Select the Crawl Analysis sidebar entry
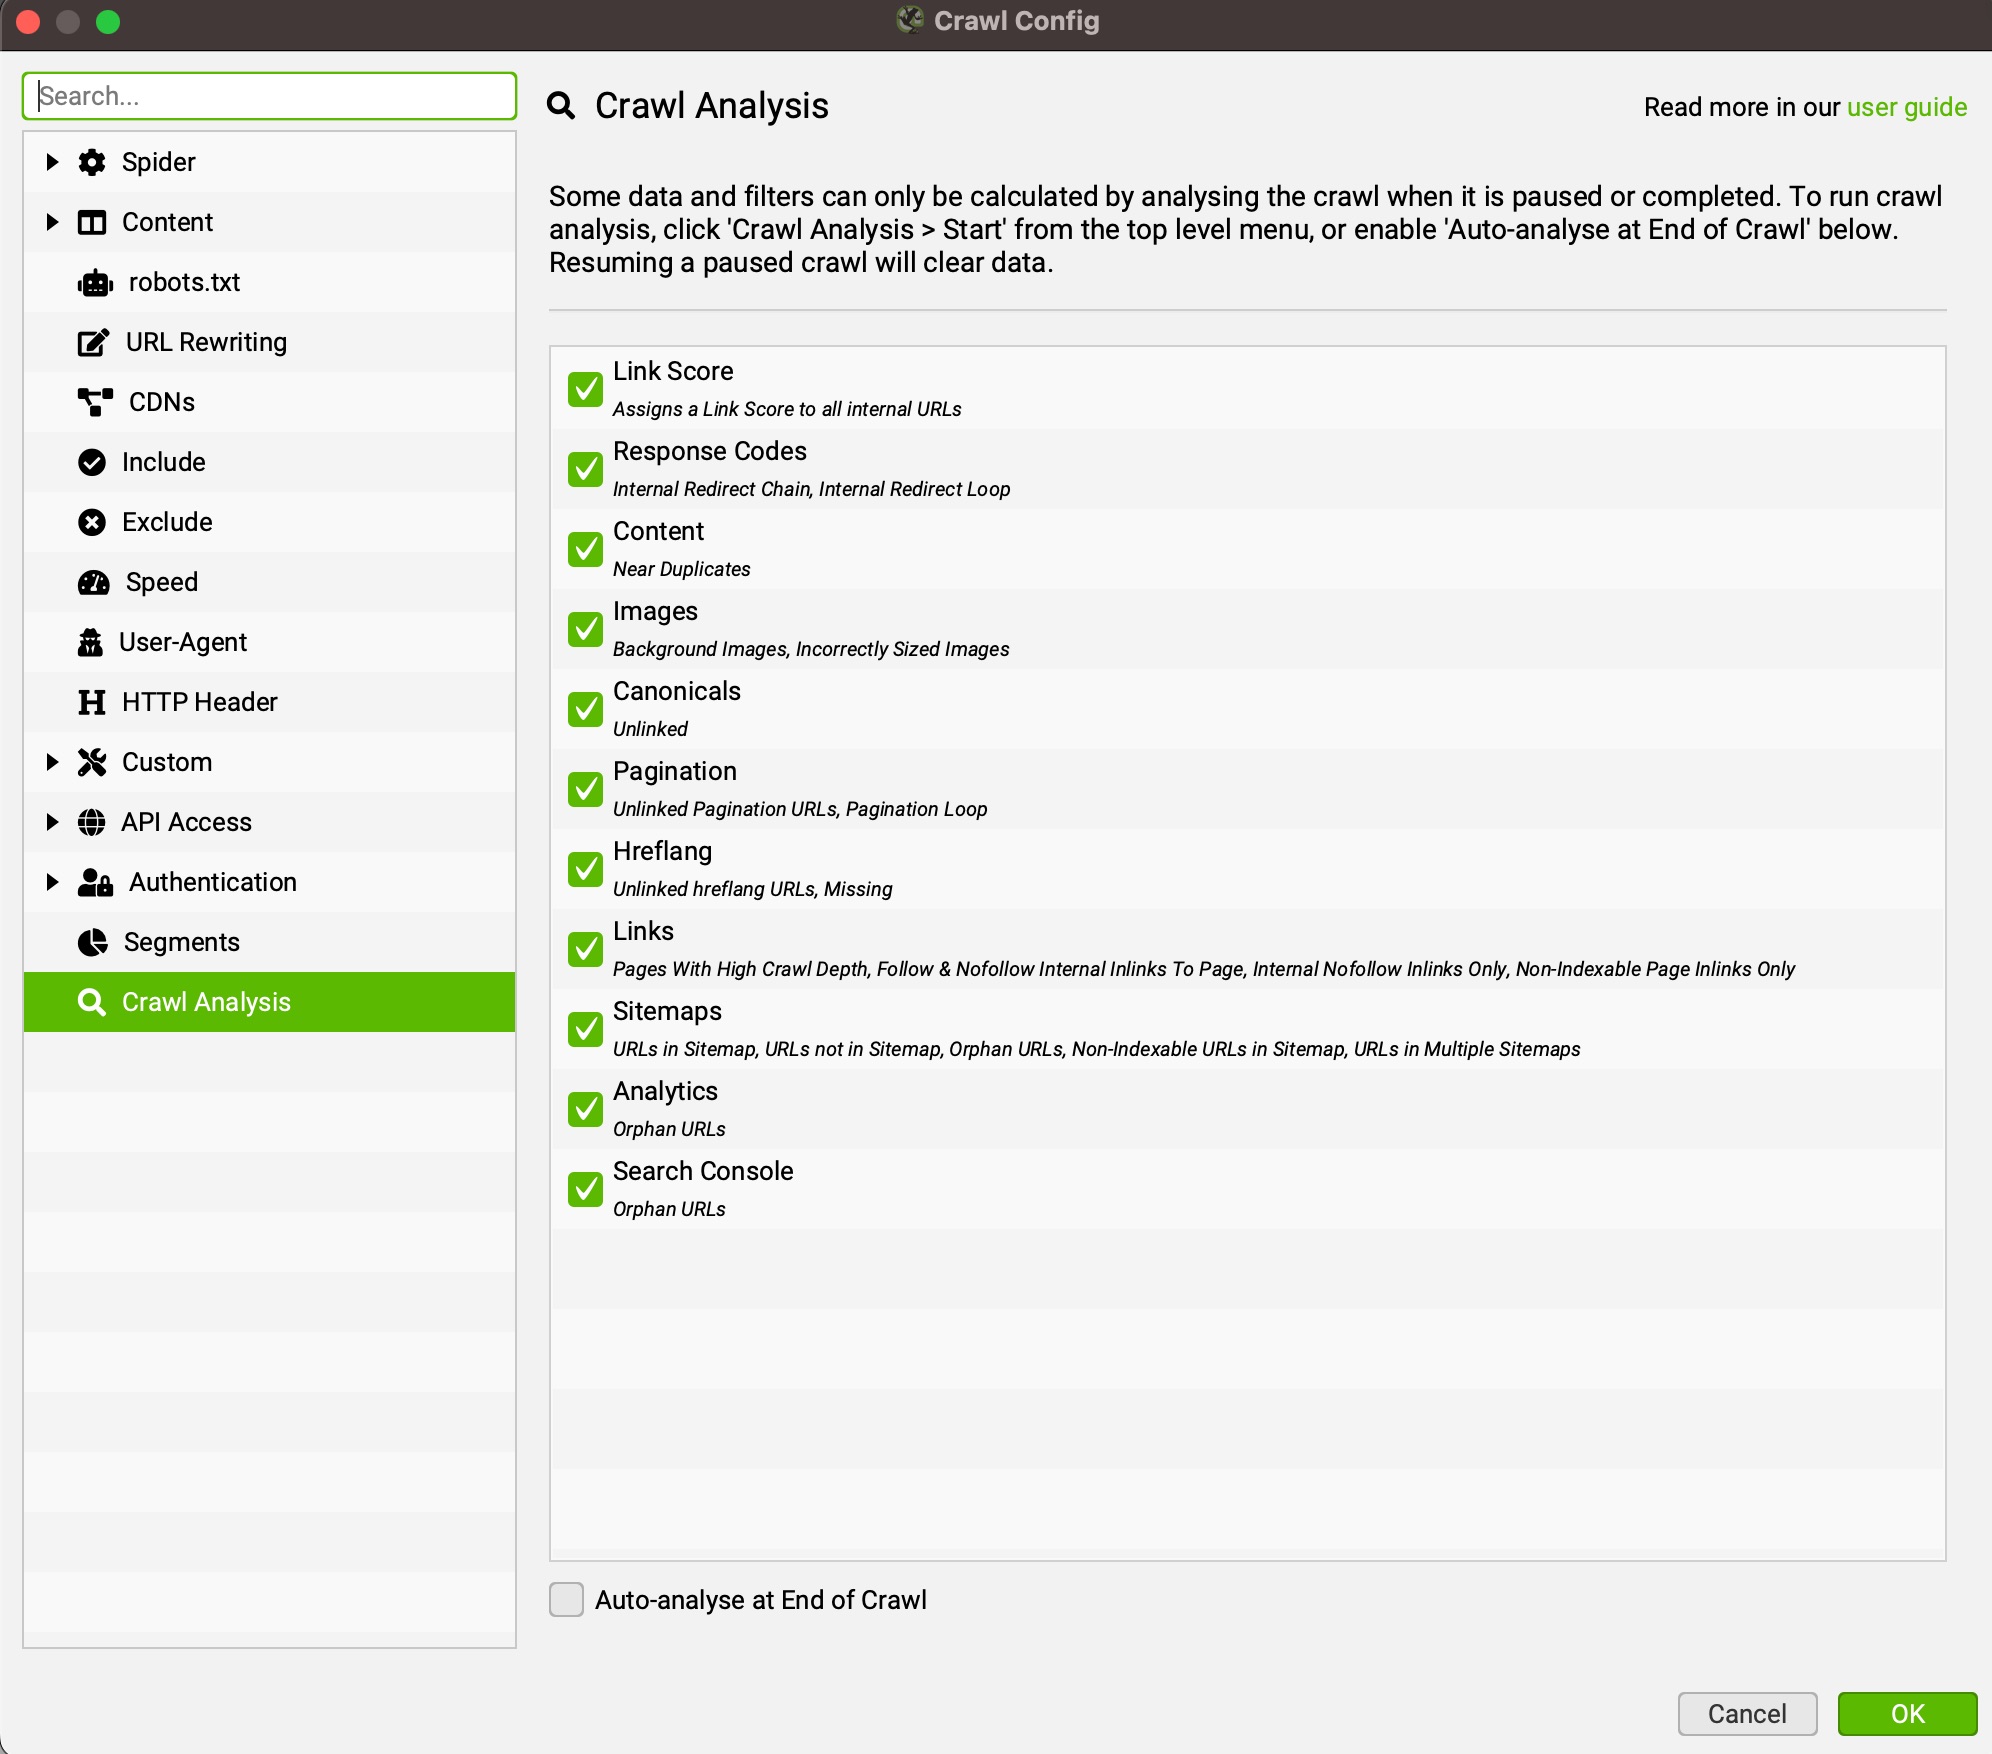Image resolution: width=1992 pixels, height=1754 pixels. 206,1002
